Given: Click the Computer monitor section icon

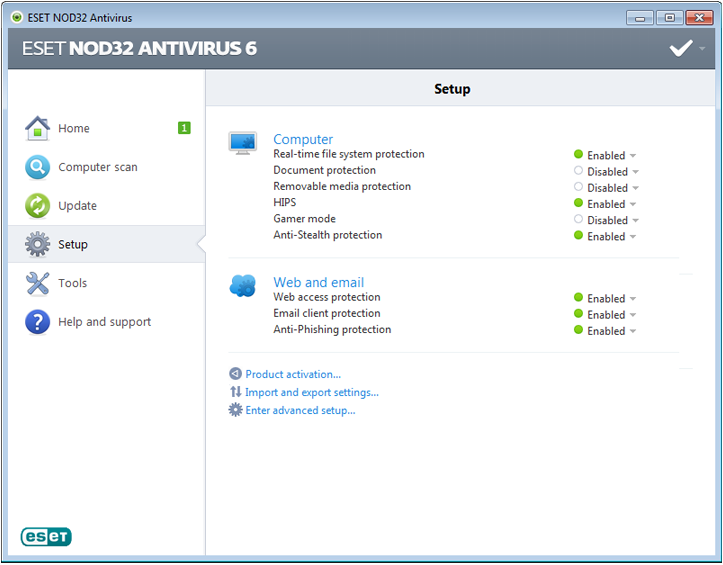Looking at the screenshot, I should [x=243, y=143].
